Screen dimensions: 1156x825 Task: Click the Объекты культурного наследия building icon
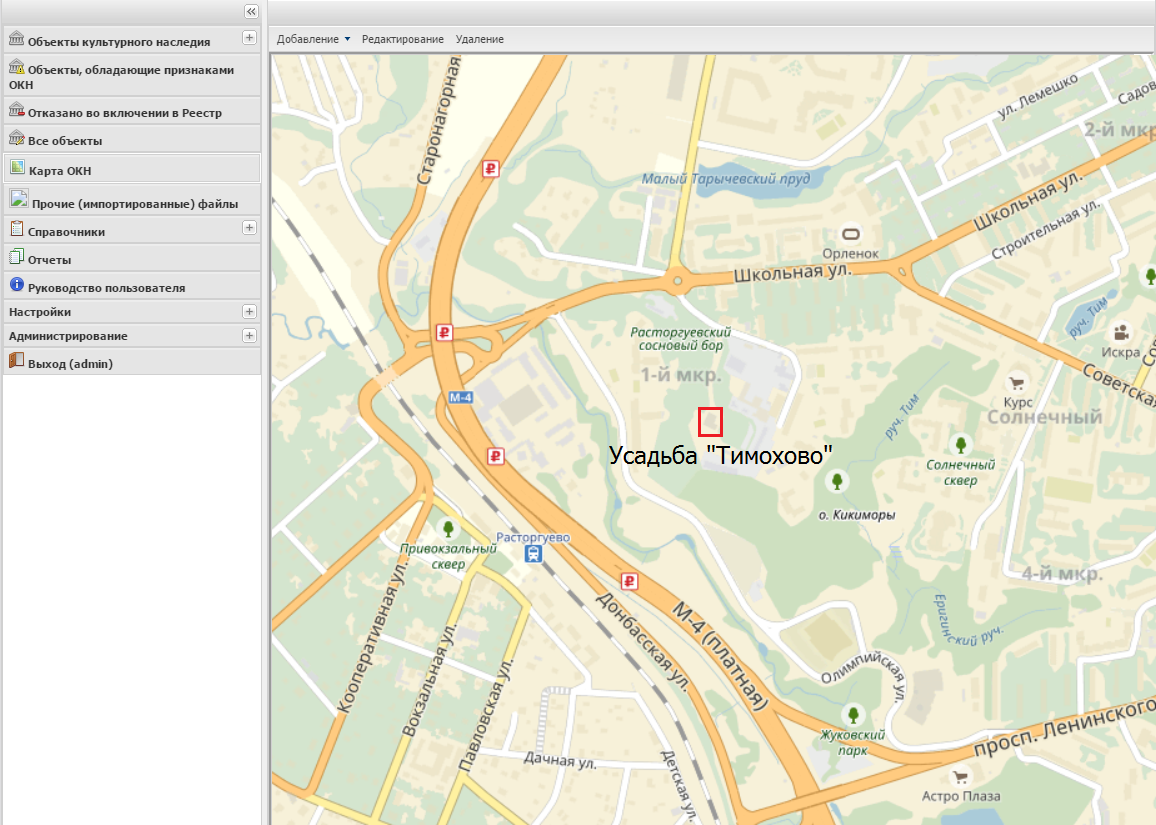[16, 40]
